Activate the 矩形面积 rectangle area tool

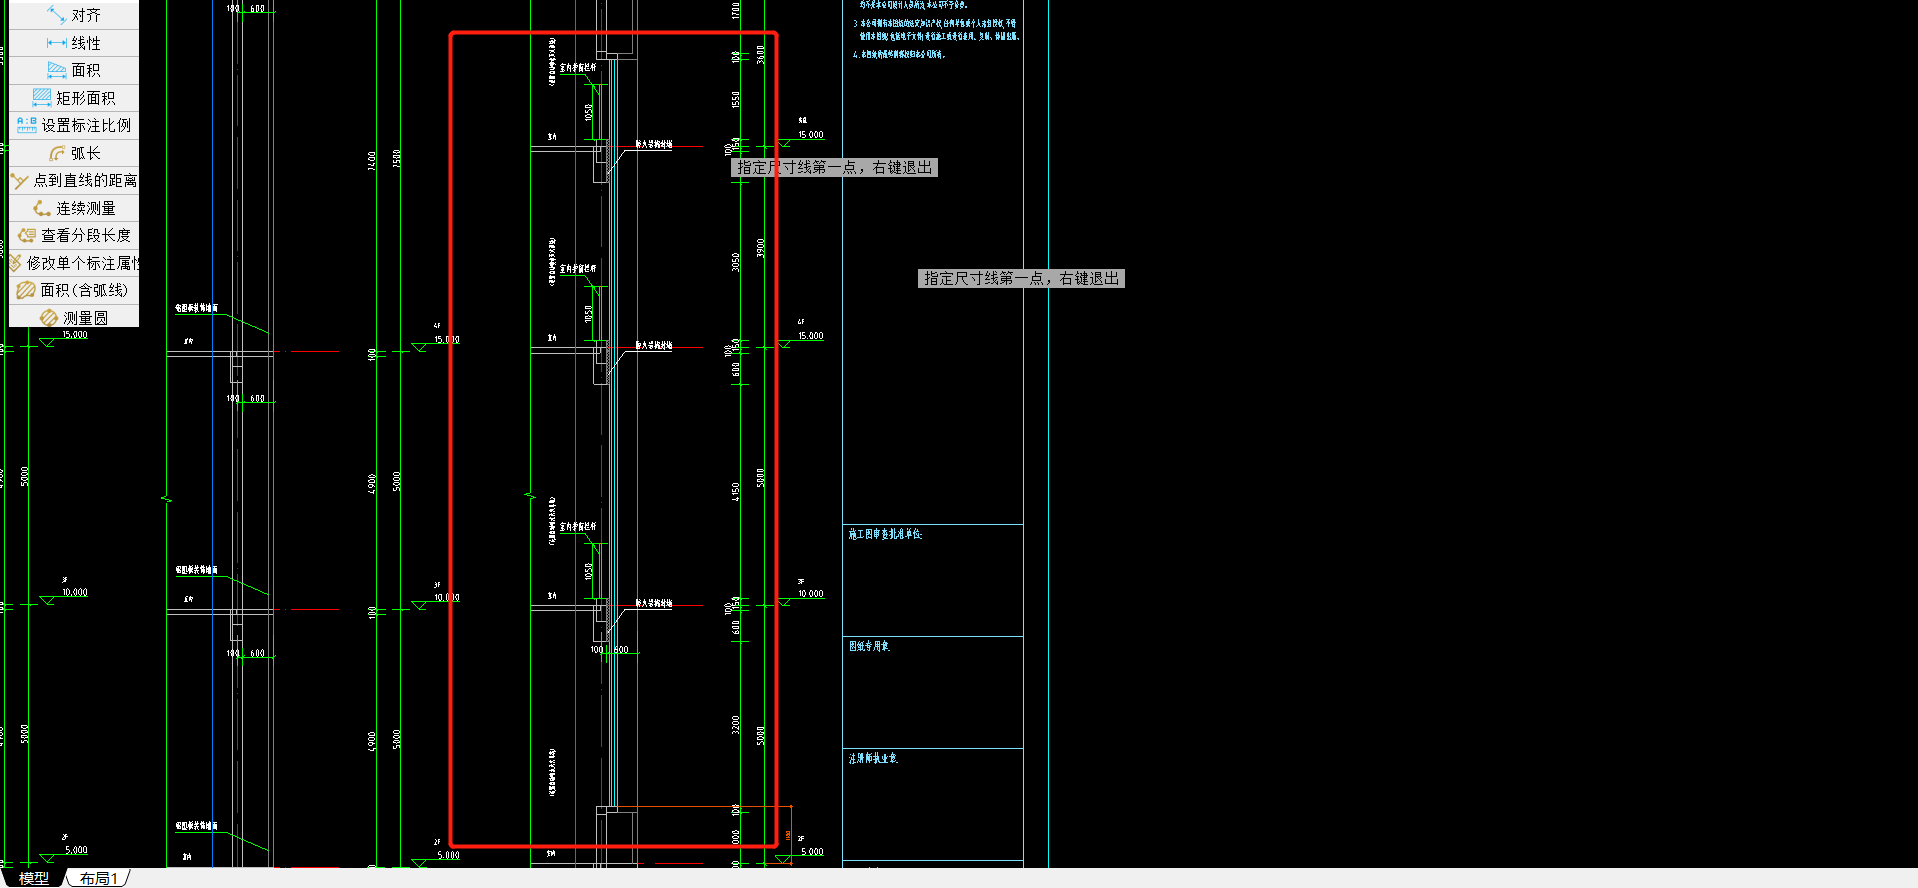(74, 98)
